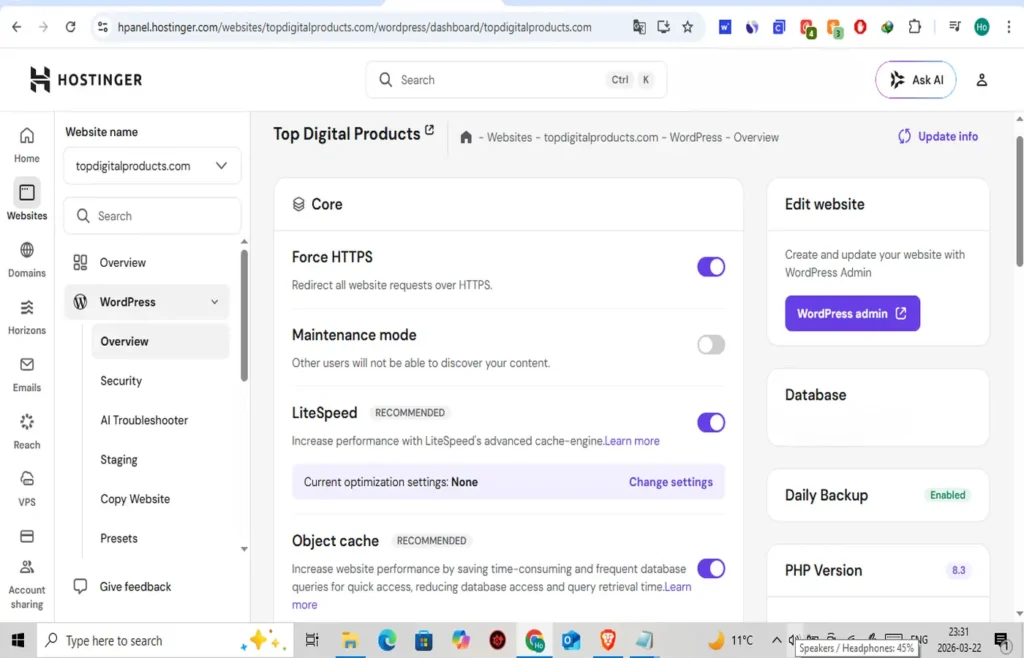The height and width of the screenshot is (658, 1024).
Task: Open the Website name dropdown
Action: [x=152, y=166]
